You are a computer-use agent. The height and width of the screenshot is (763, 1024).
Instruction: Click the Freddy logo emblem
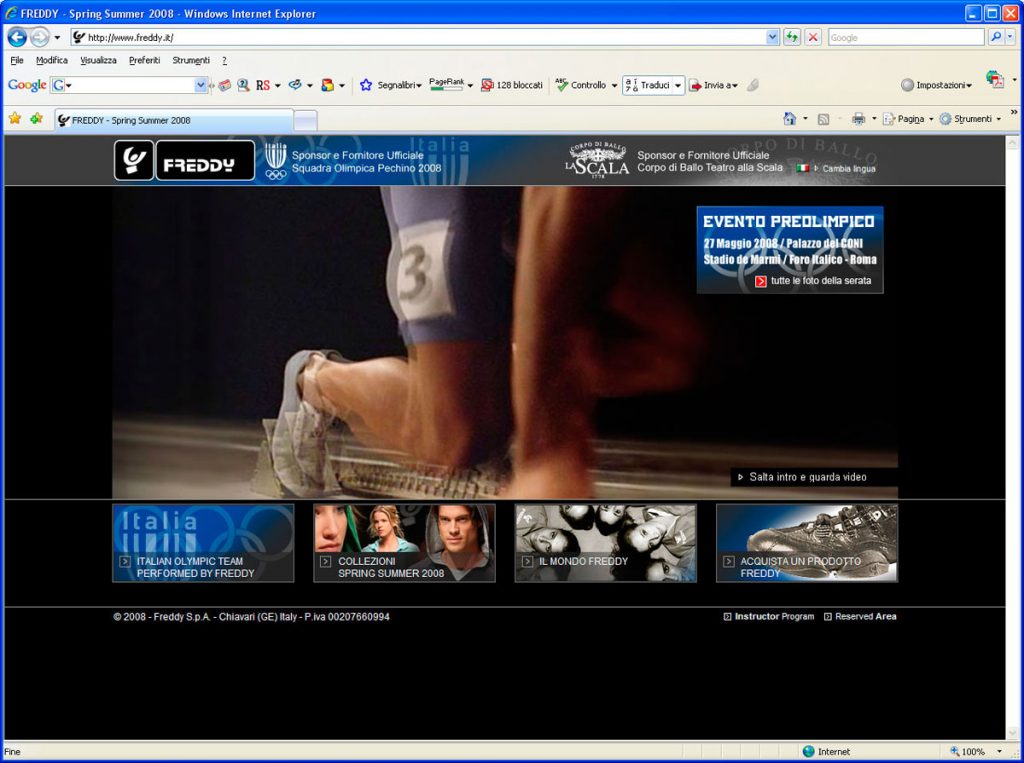[x=134, y=160]
